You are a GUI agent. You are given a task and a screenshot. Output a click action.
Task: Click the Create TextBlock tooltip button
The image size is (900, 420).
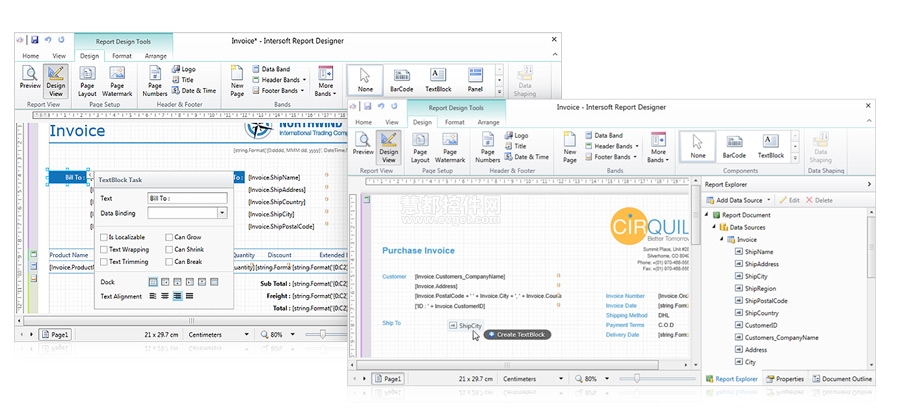pyautogui.click(x=517, y=335)
